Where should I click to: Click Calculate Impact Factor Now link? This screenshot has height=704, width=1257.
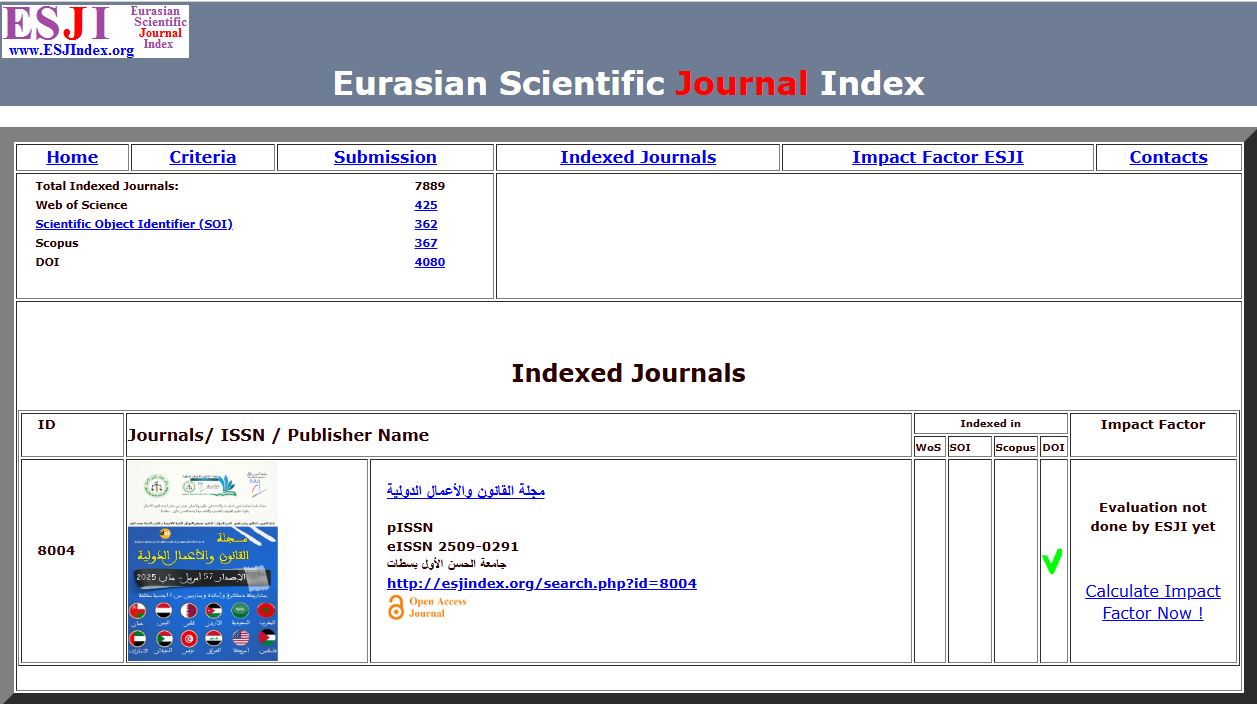click(1152, 602)
